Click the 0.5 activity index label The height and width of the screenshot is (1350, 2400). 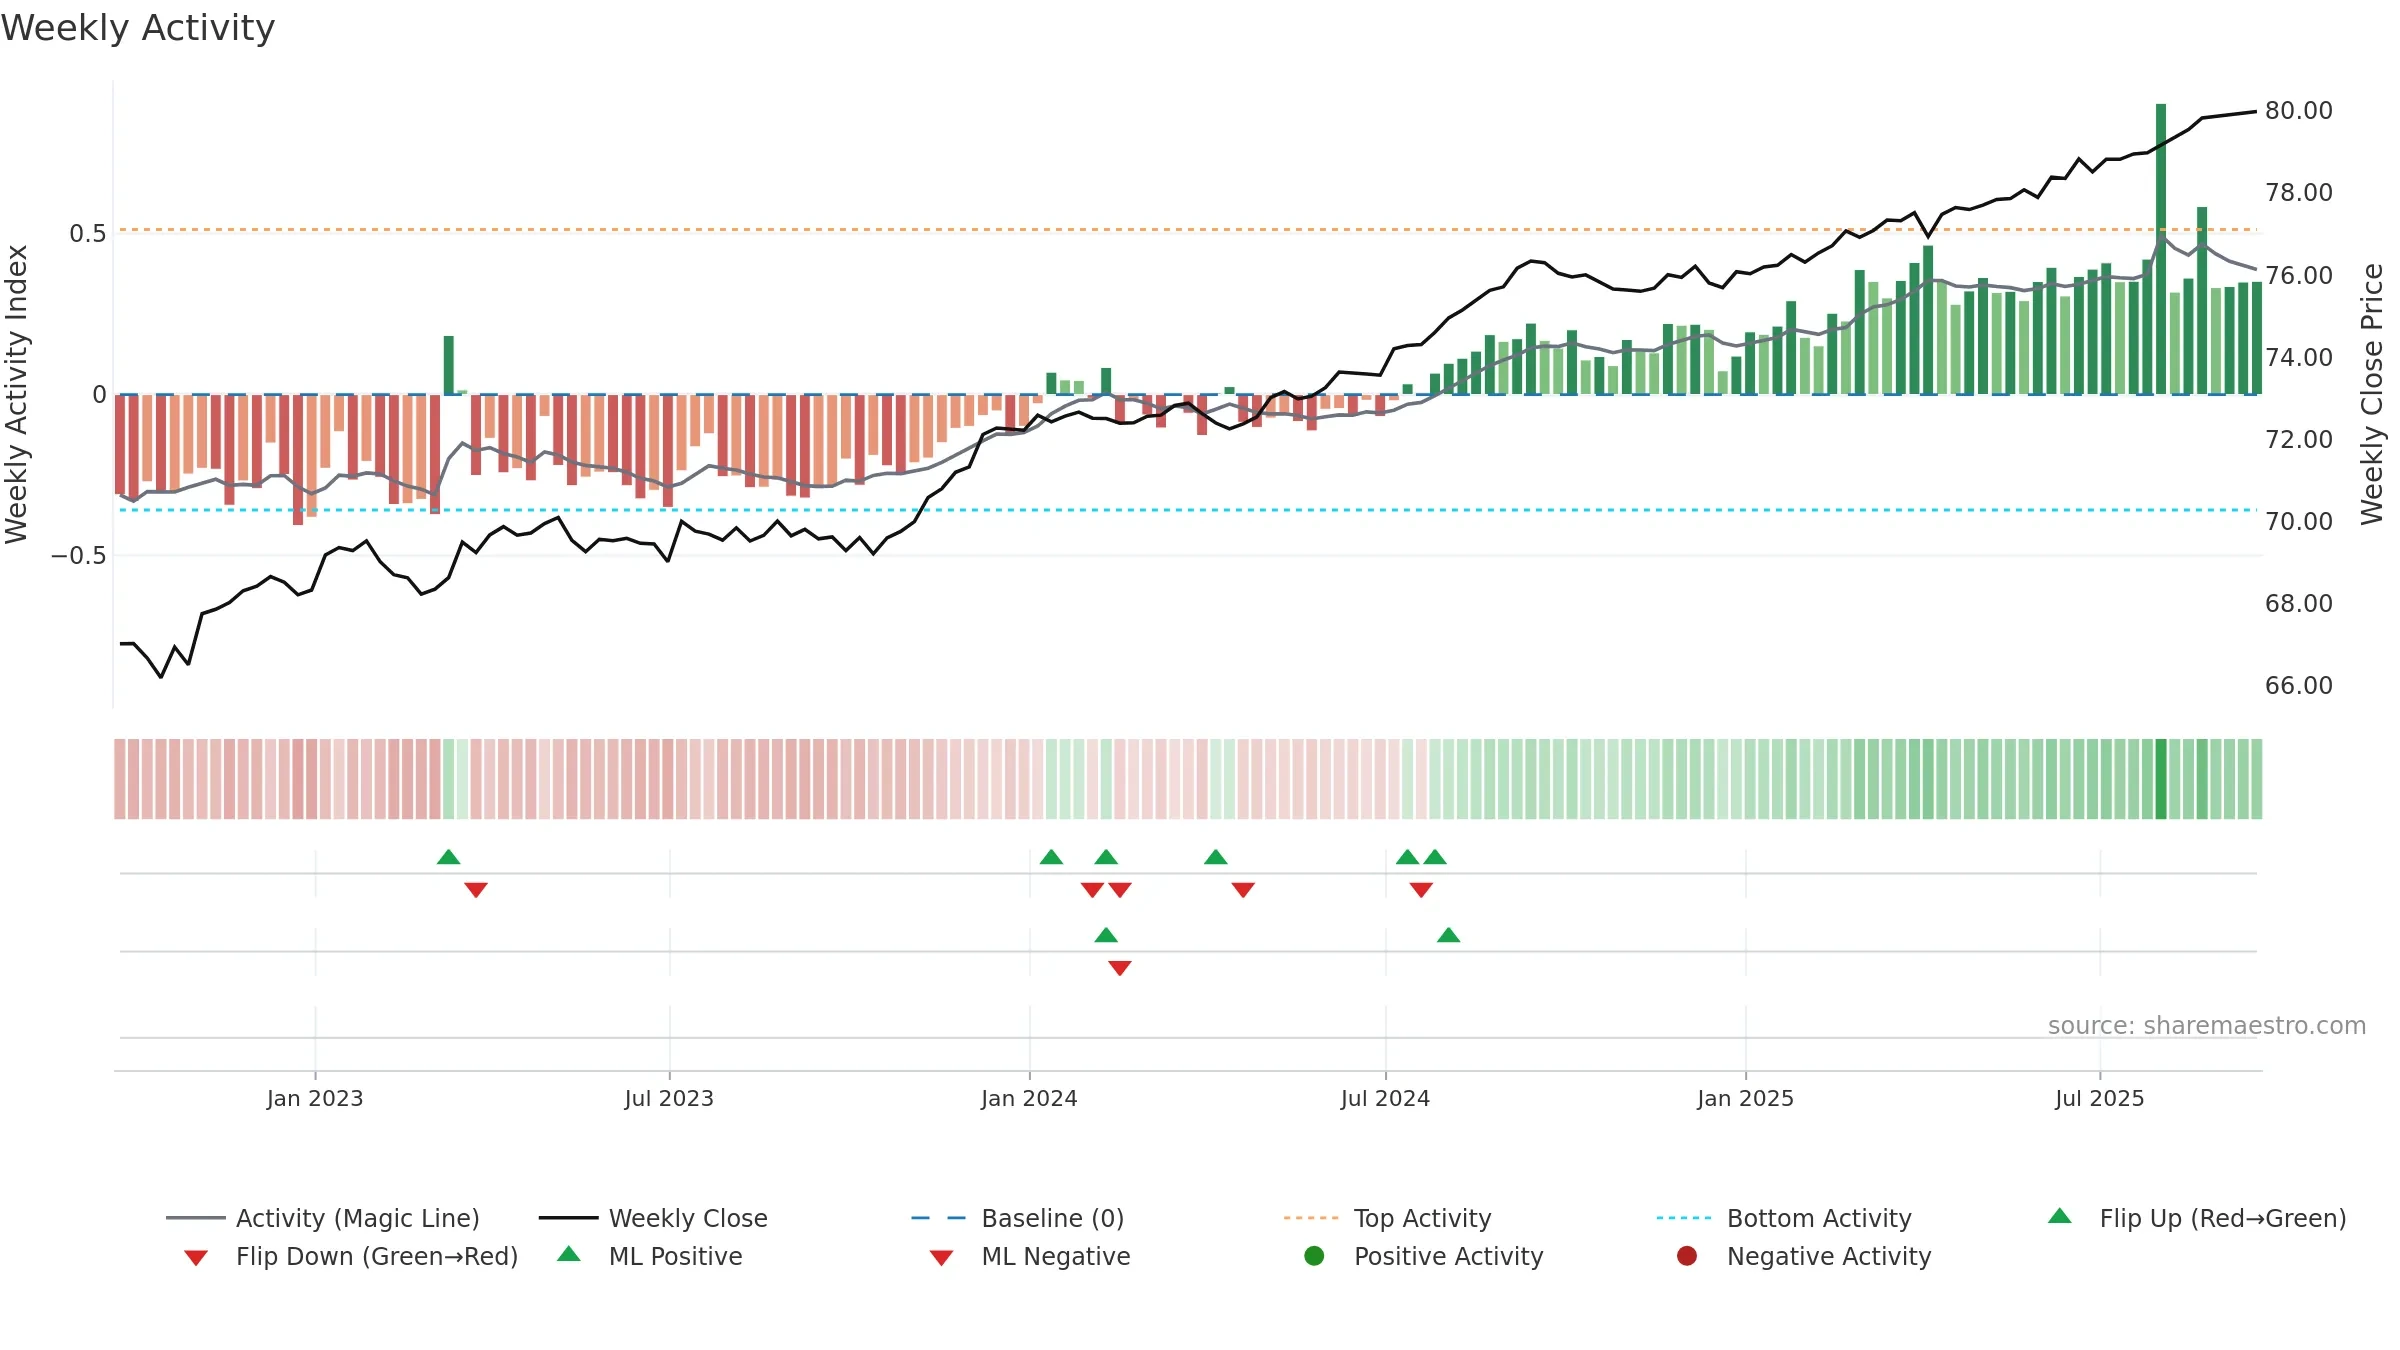click(x=87, y=234)
